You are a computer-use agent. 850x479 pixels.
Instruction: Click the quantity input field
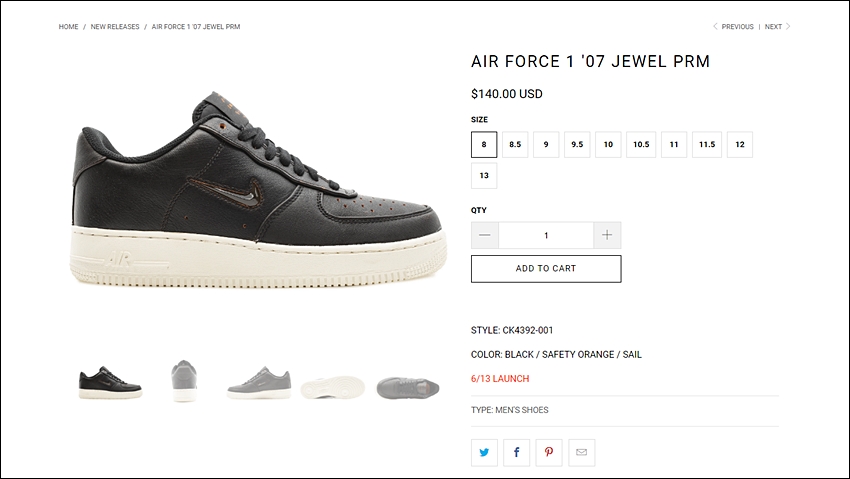click(x=546, y=235)
